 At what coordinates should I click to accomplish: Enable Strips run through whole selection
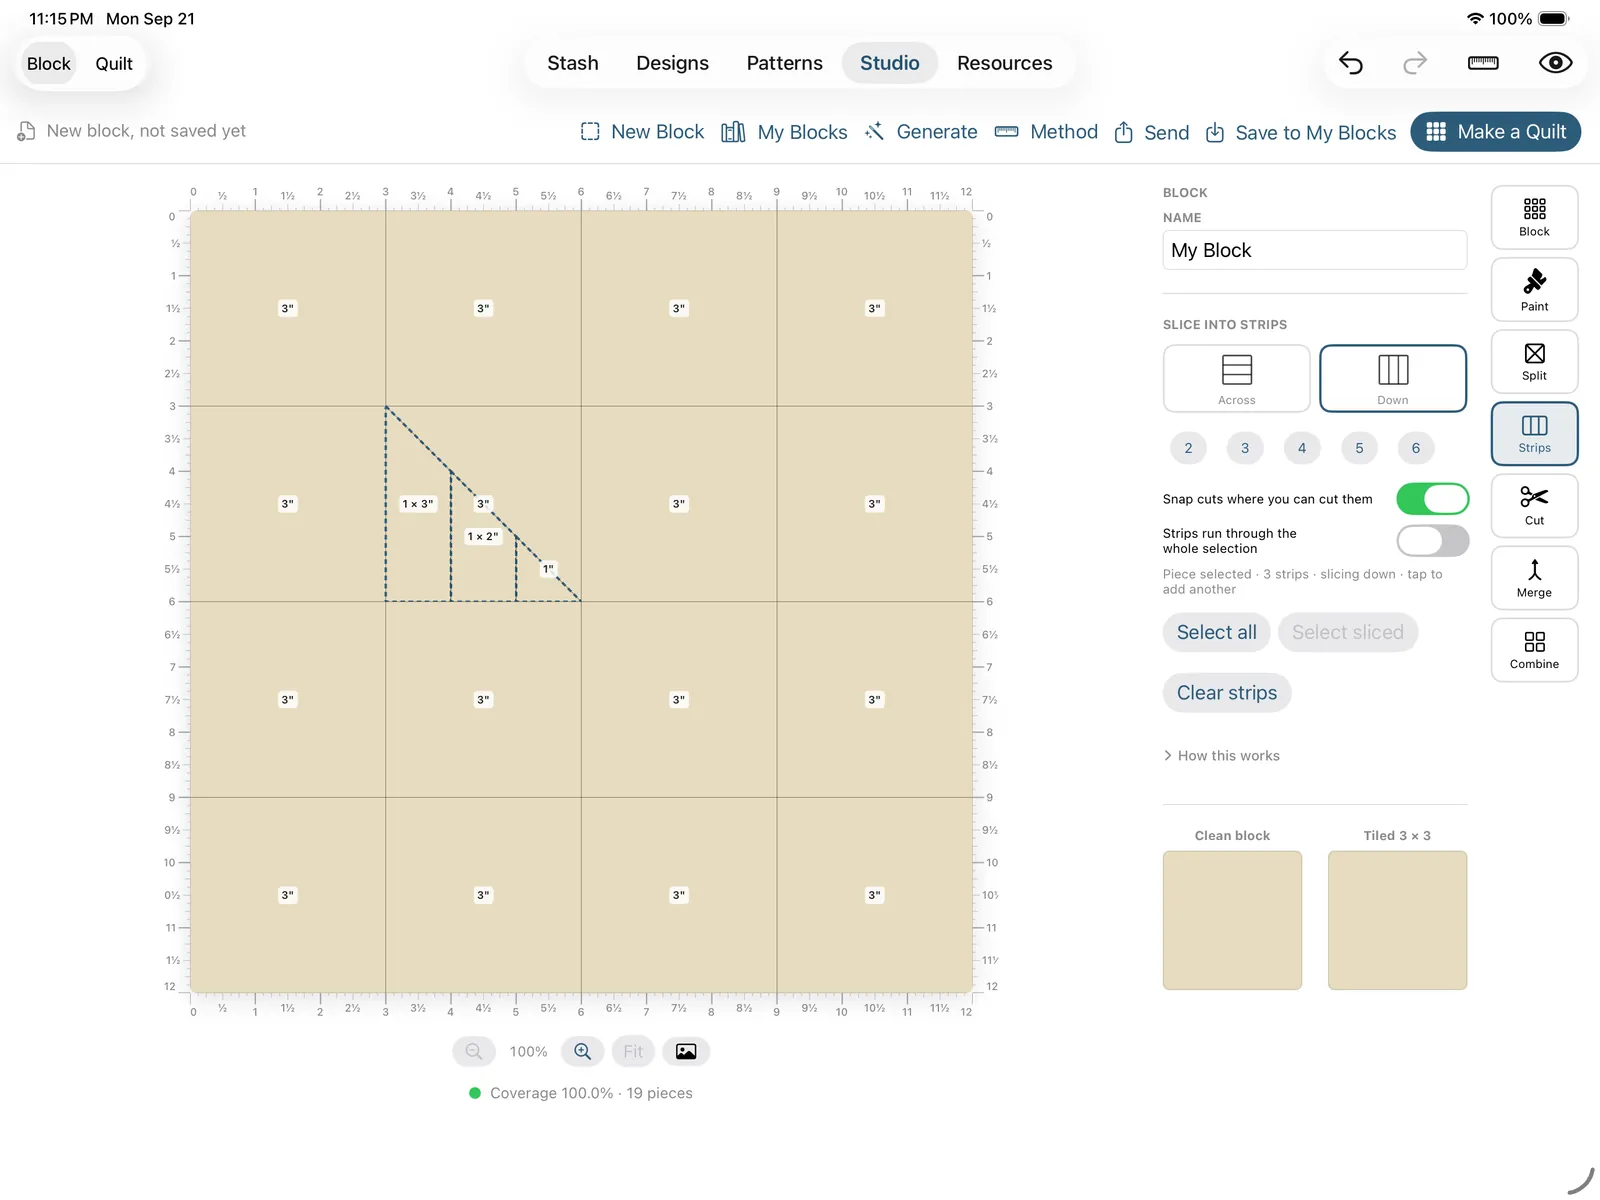pos(1432,541)
